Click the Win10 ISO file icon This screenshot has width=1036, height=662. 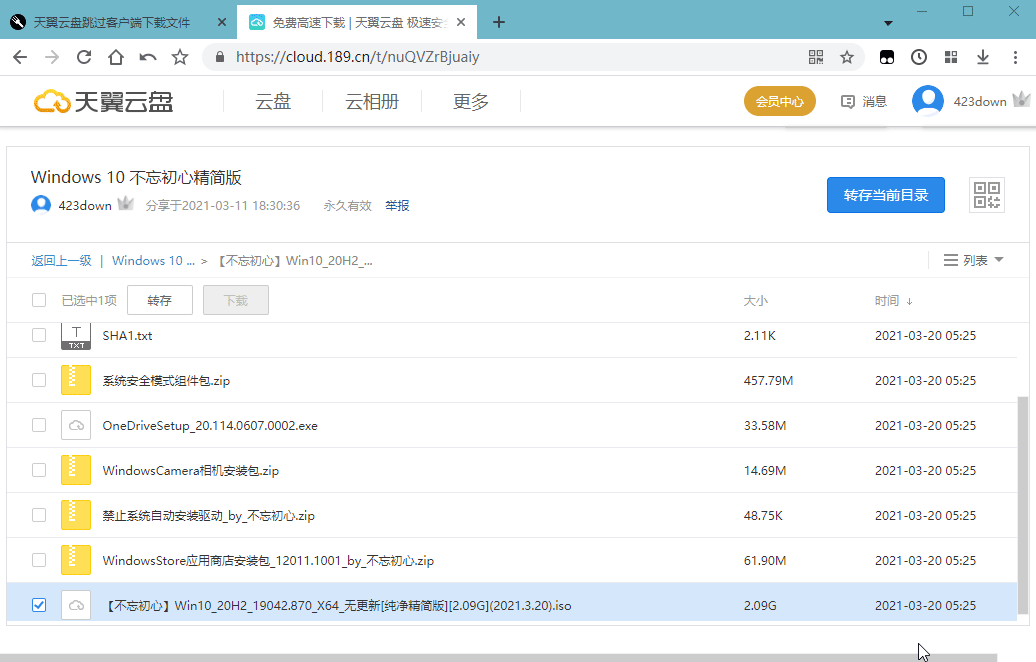[x=76, y=605]
